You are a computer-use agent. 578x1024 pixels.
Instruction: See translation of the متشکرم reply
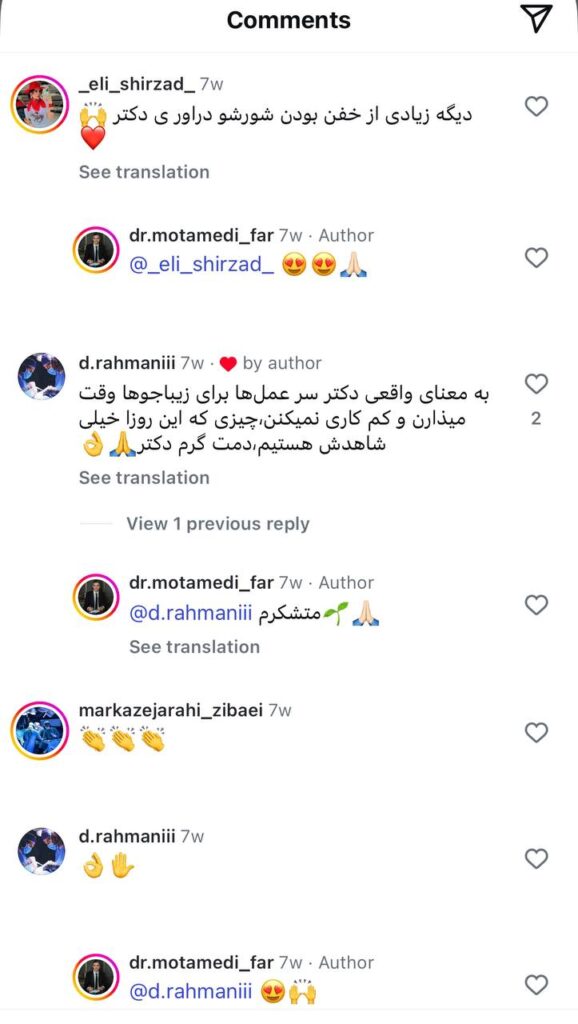[195, 647]
